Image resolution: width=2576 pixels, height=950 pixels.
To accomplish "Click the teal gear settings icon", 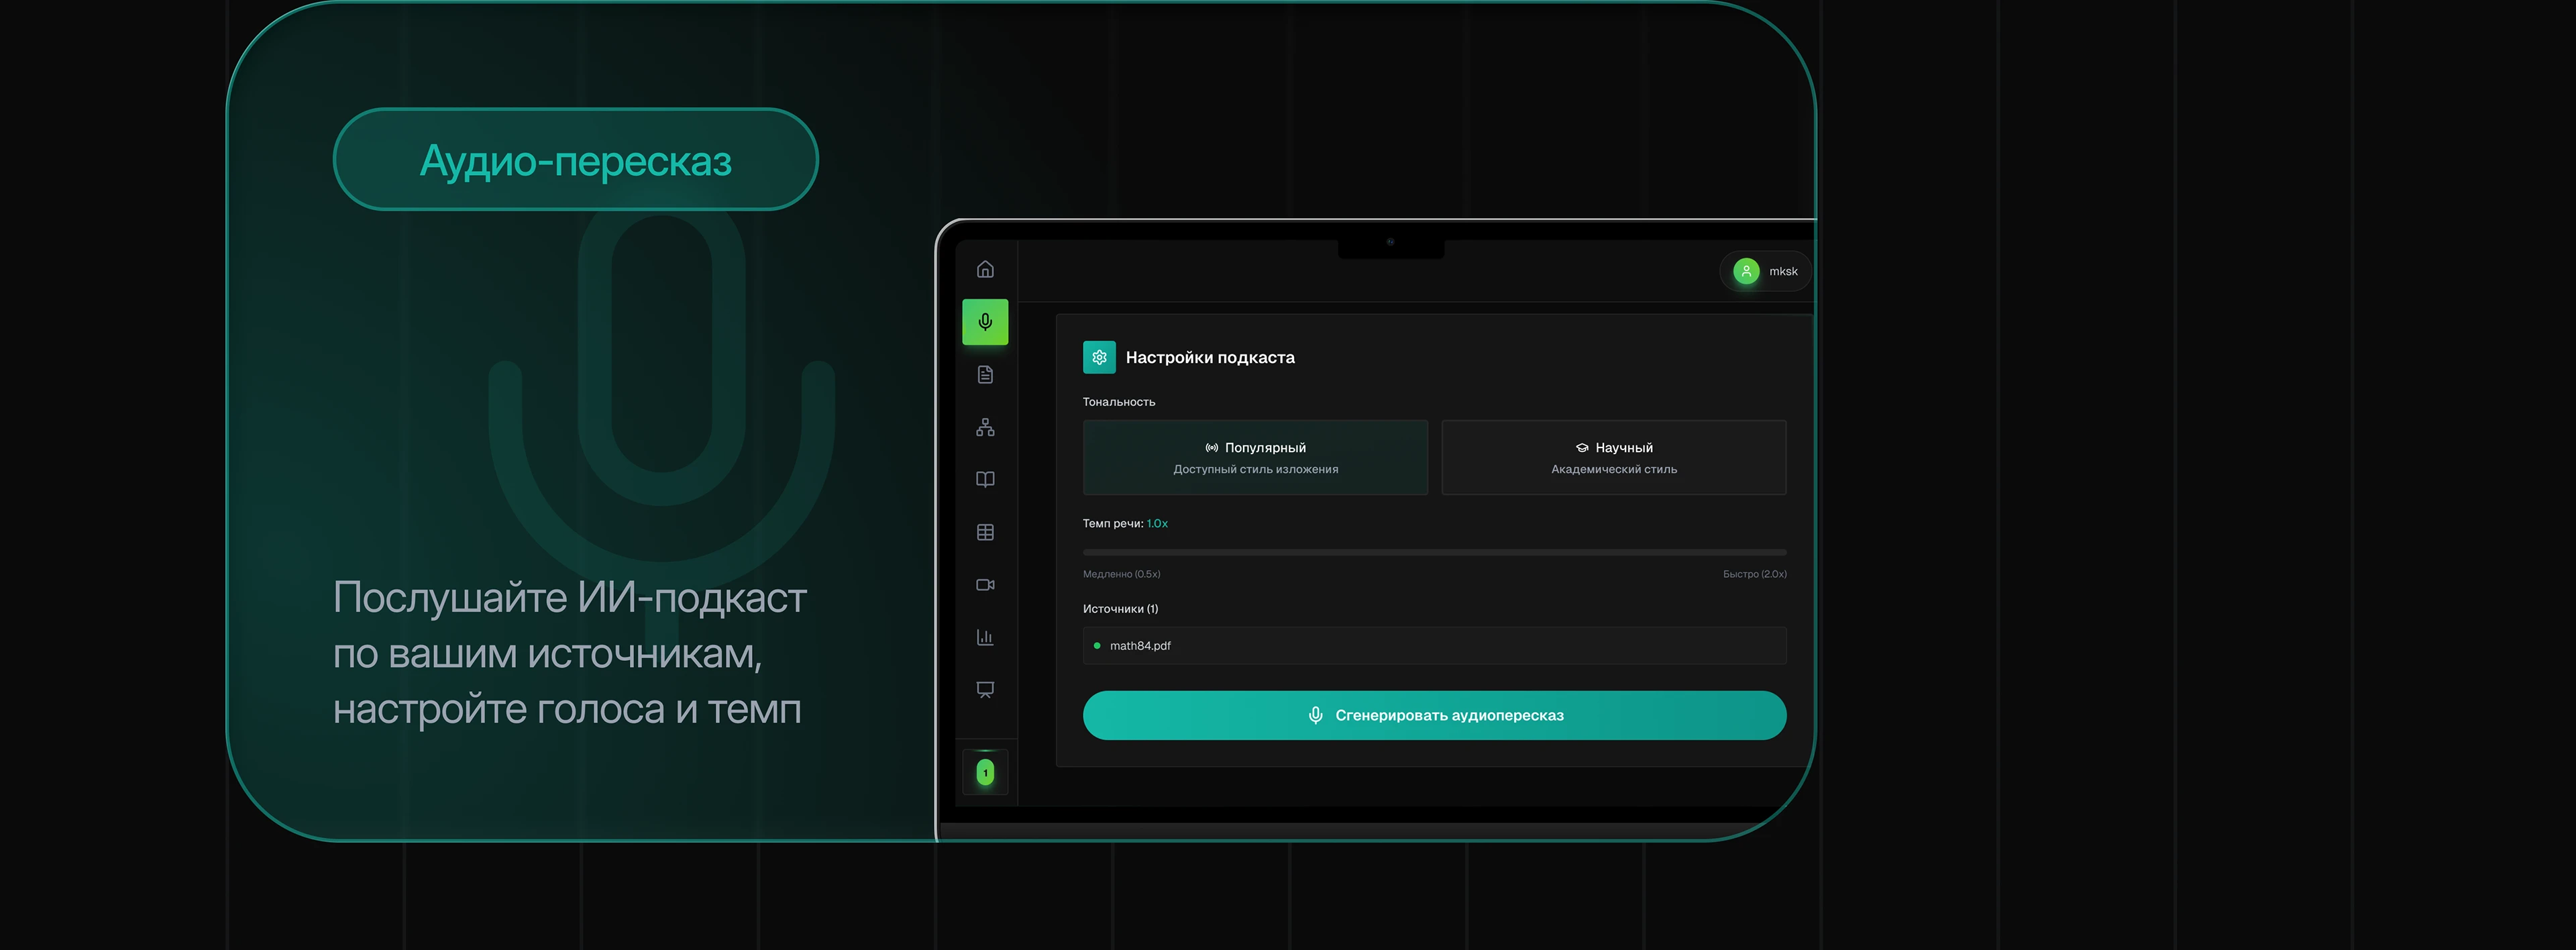I will point(1099,357).
